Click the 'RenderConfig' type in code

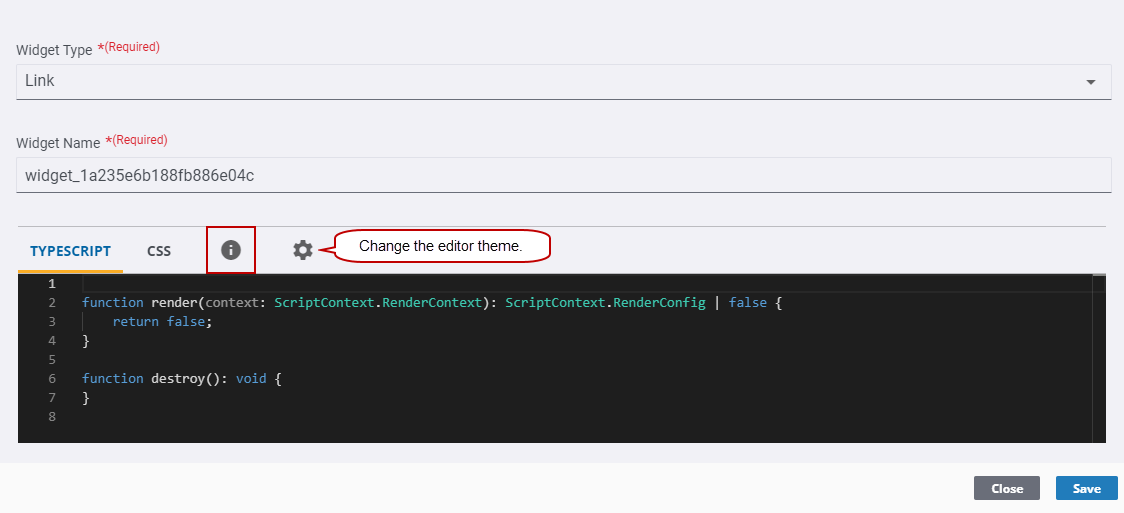pyautogui.click(x=658, y=302)
